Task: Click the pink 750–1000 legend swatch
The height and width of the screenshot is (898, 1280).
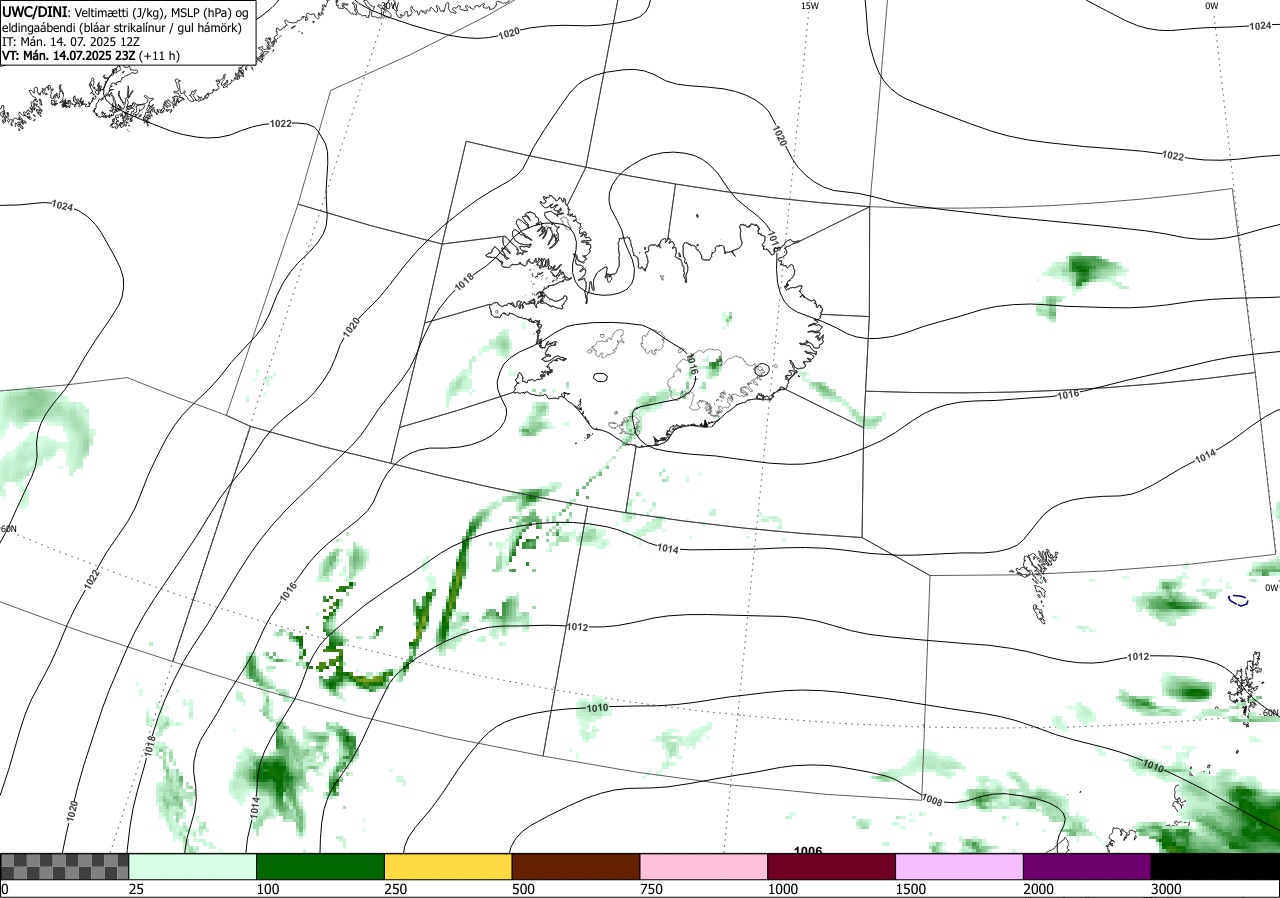Action: coord(704,866)
